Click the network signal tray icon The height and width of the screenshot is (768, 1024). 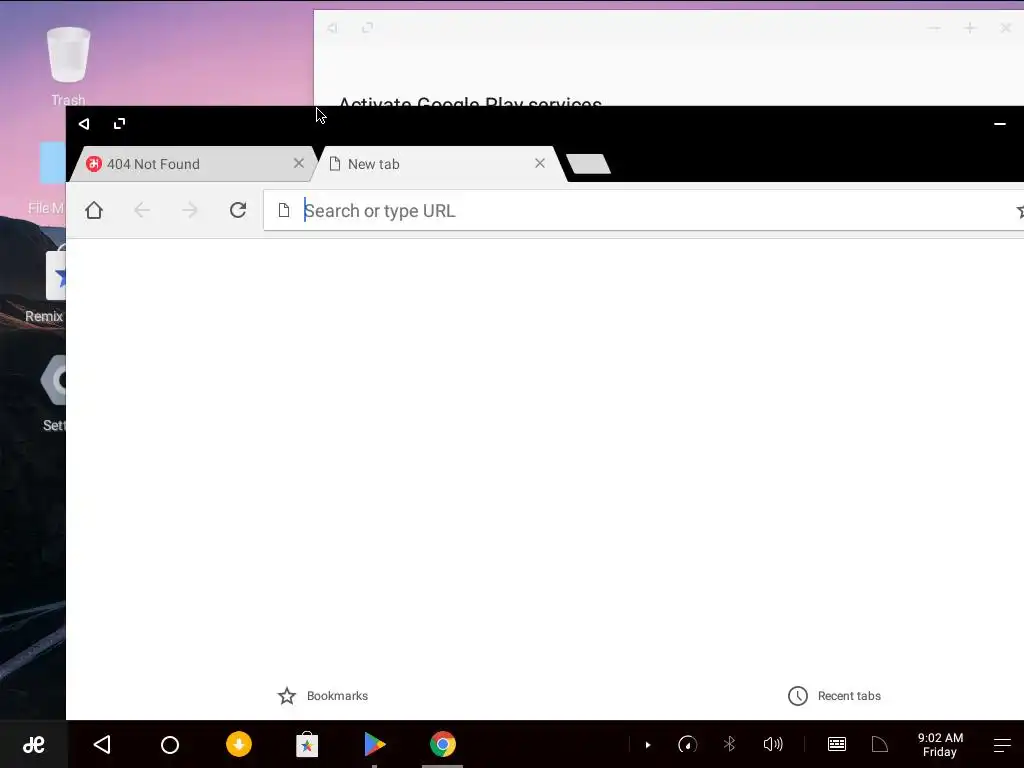pyautogui.click(x=880, y=744)
